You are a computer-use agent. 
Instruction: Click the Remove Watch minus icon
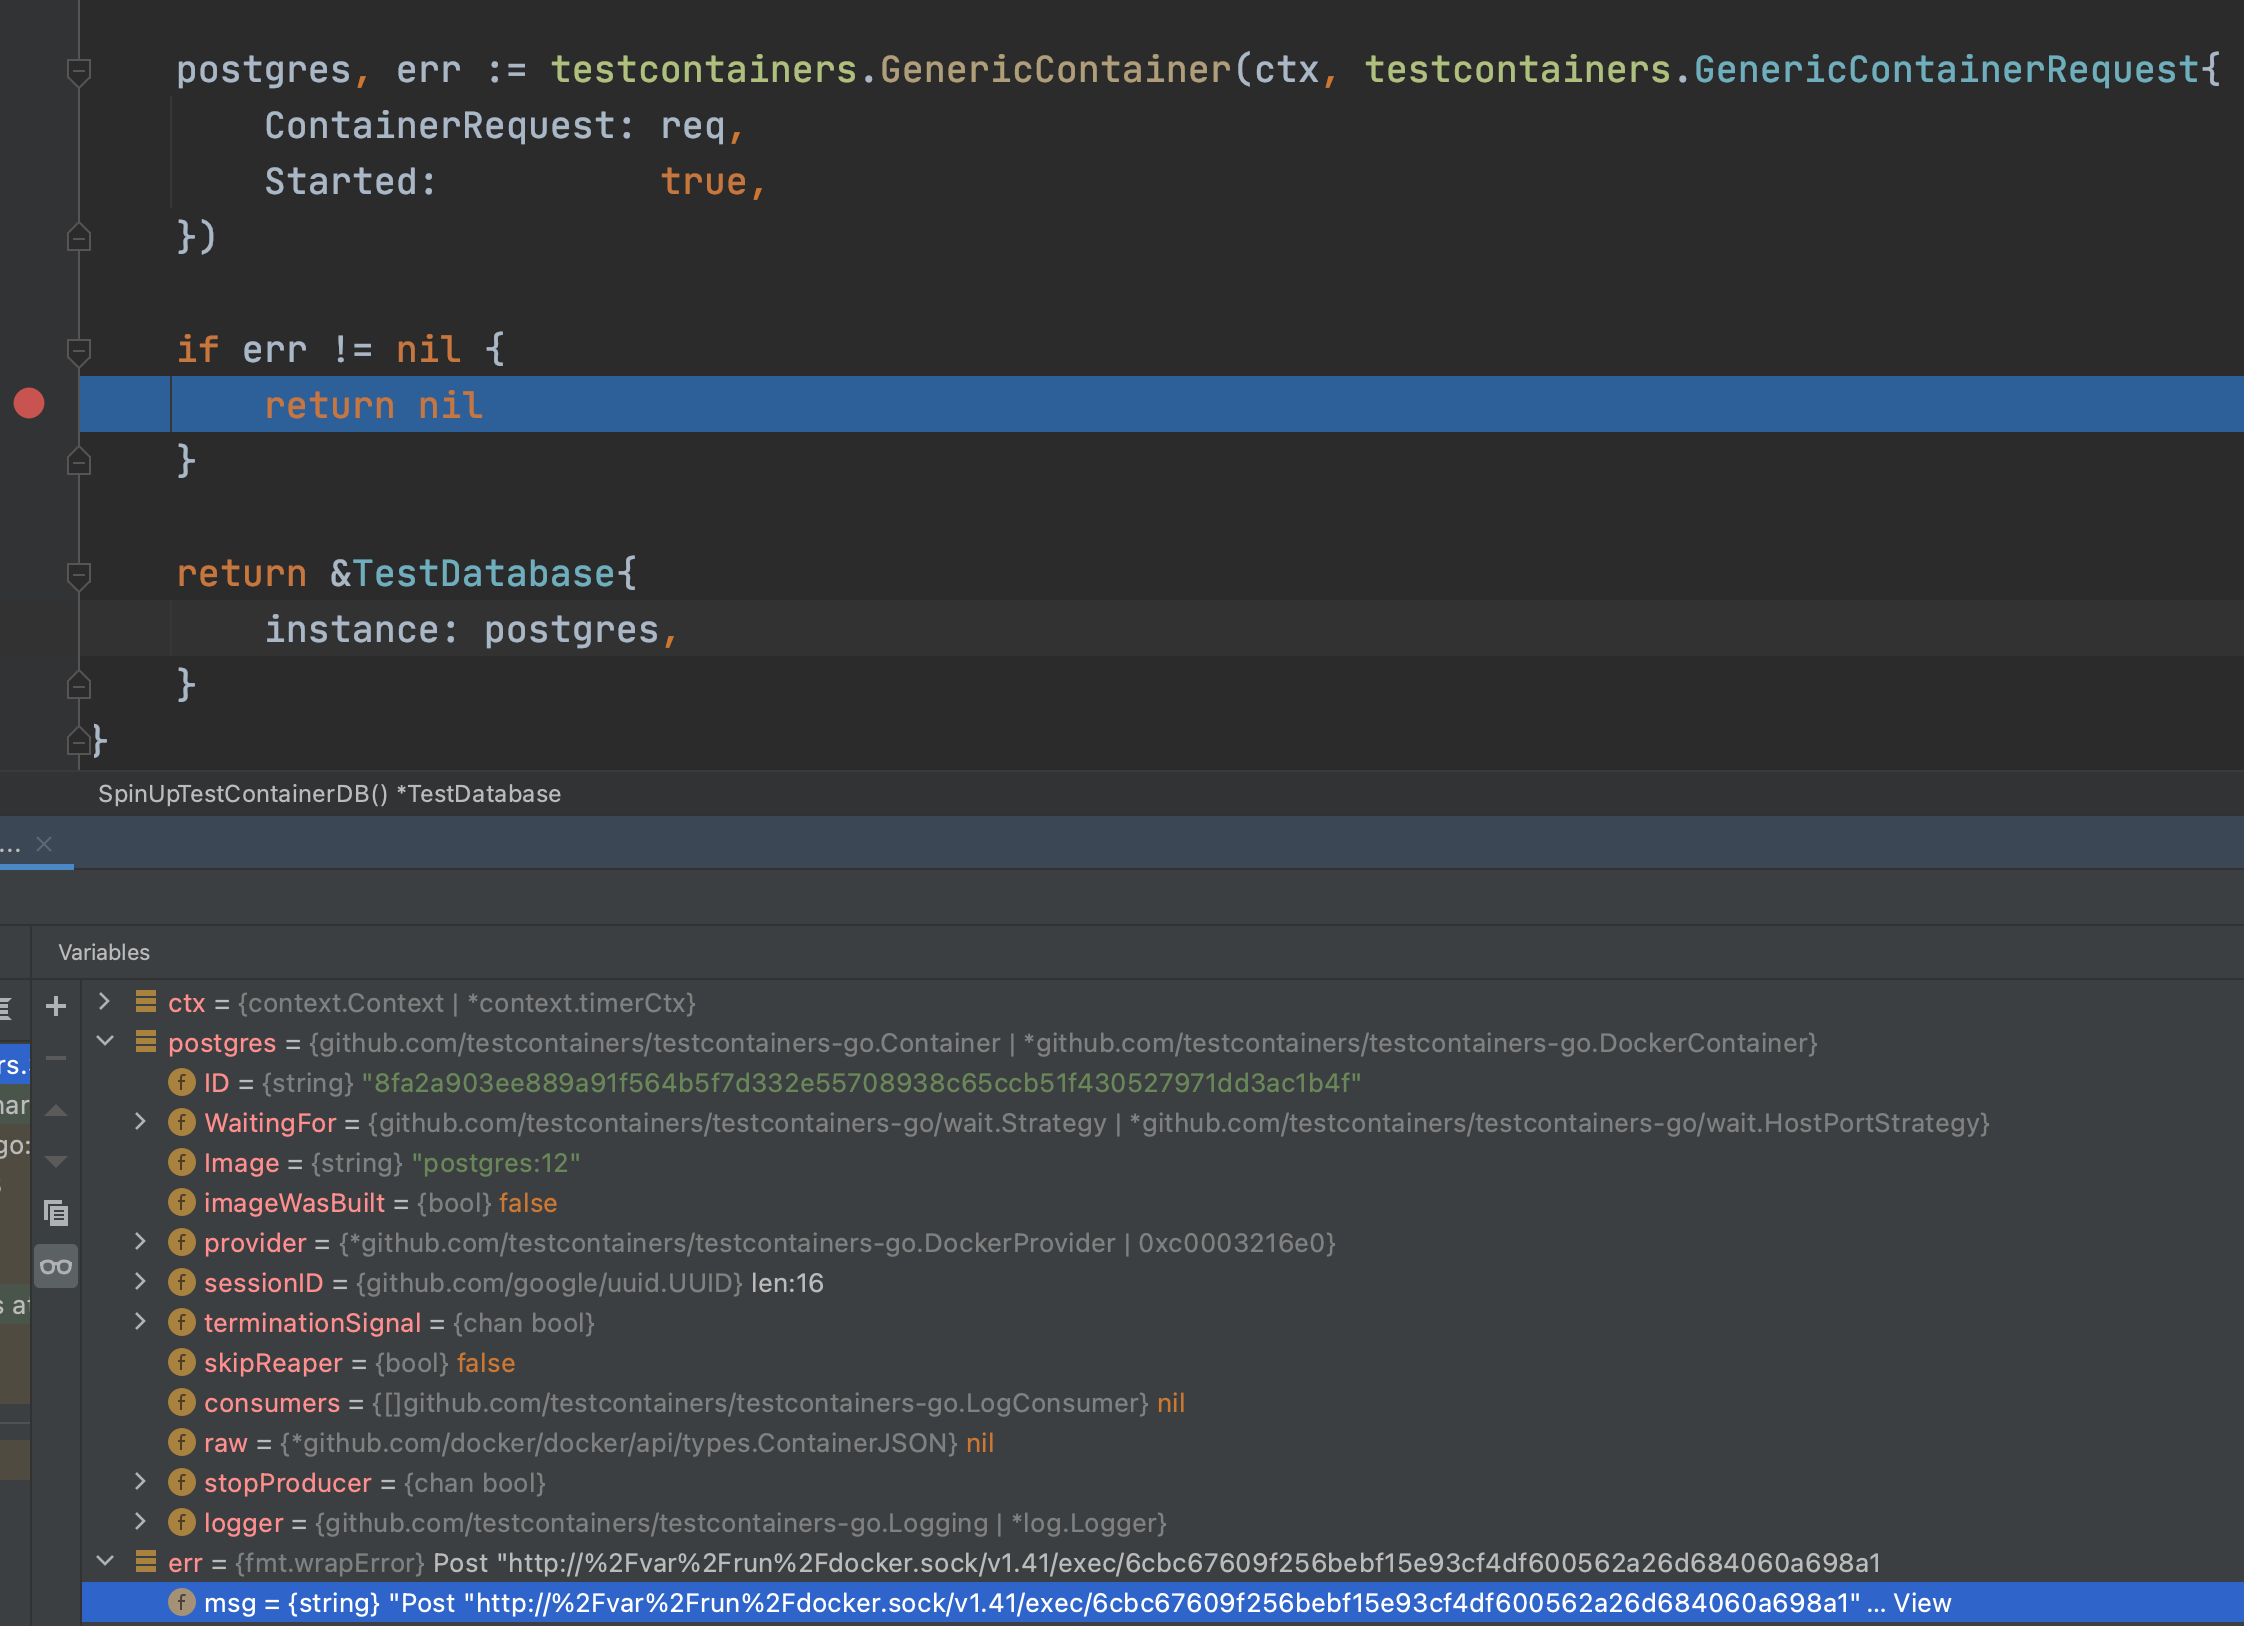(56, 1058)
